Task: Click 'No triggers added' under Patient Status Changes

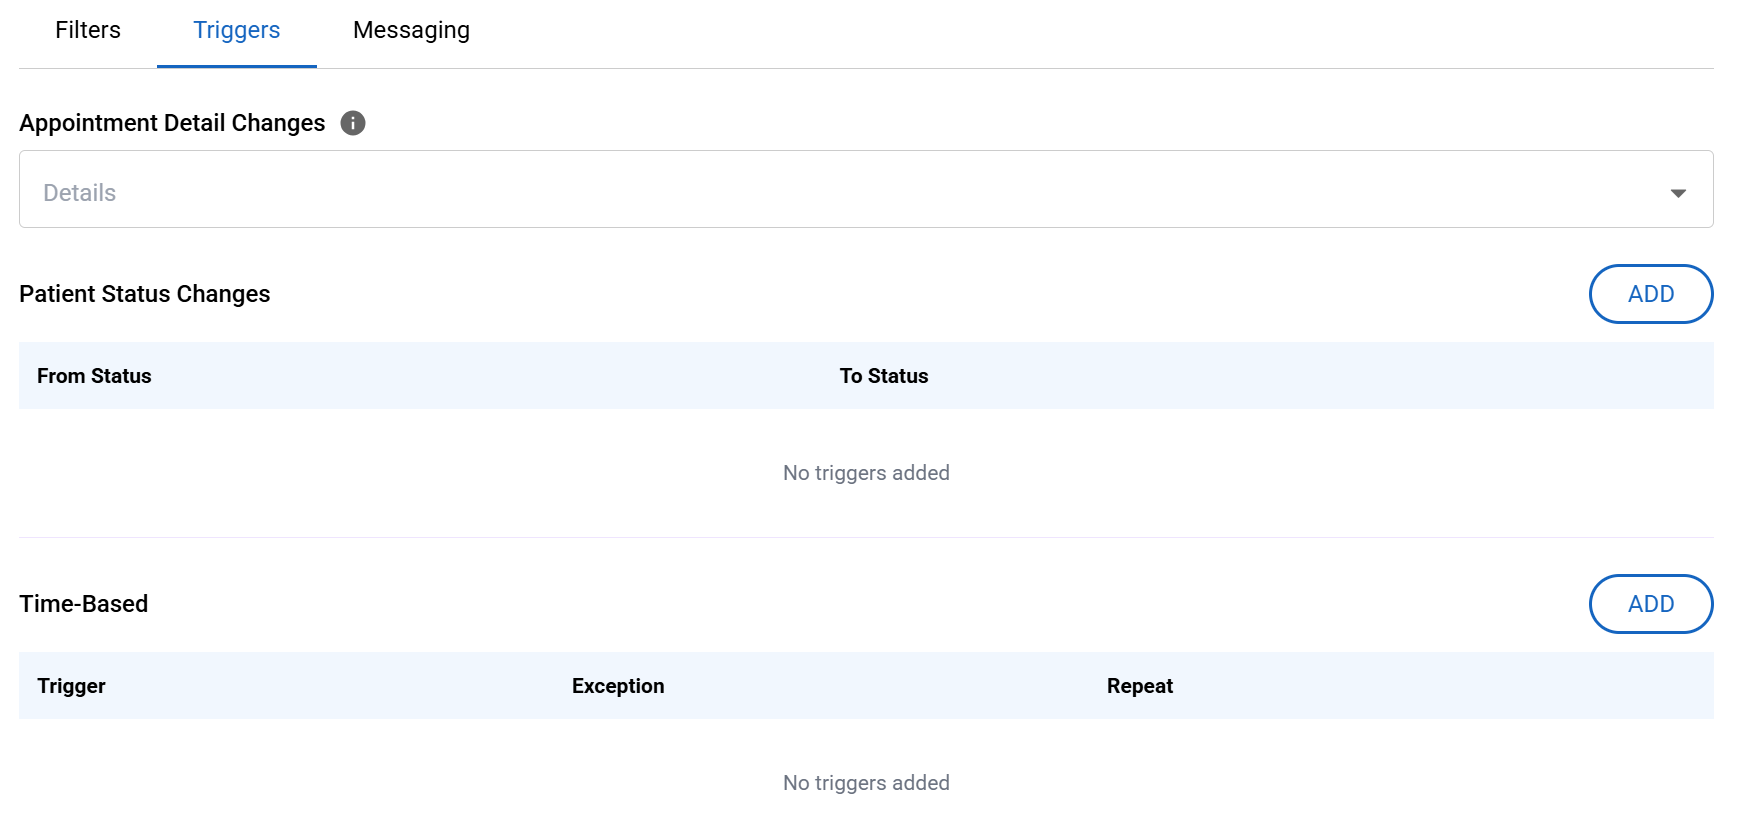Action: pos(866,473)
